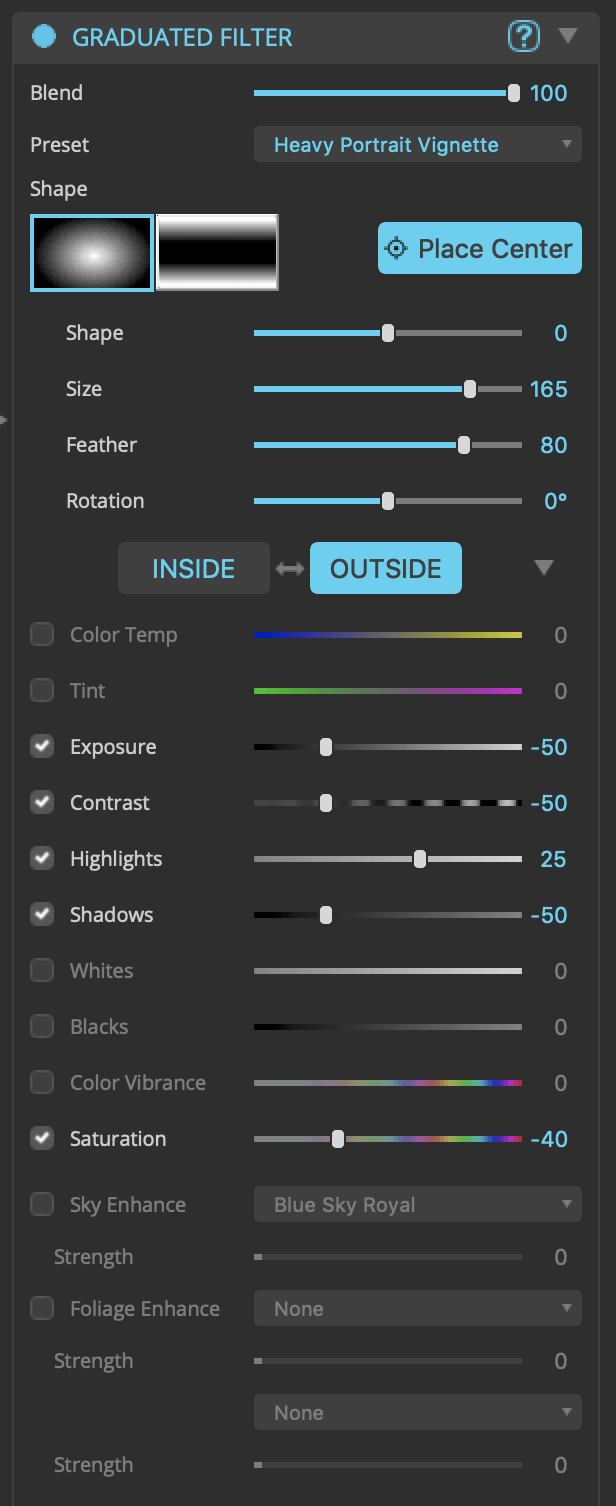Open the Blue Sky Royal dropdown
This screenshot has width=616, height=1506.
[418, 1205]
